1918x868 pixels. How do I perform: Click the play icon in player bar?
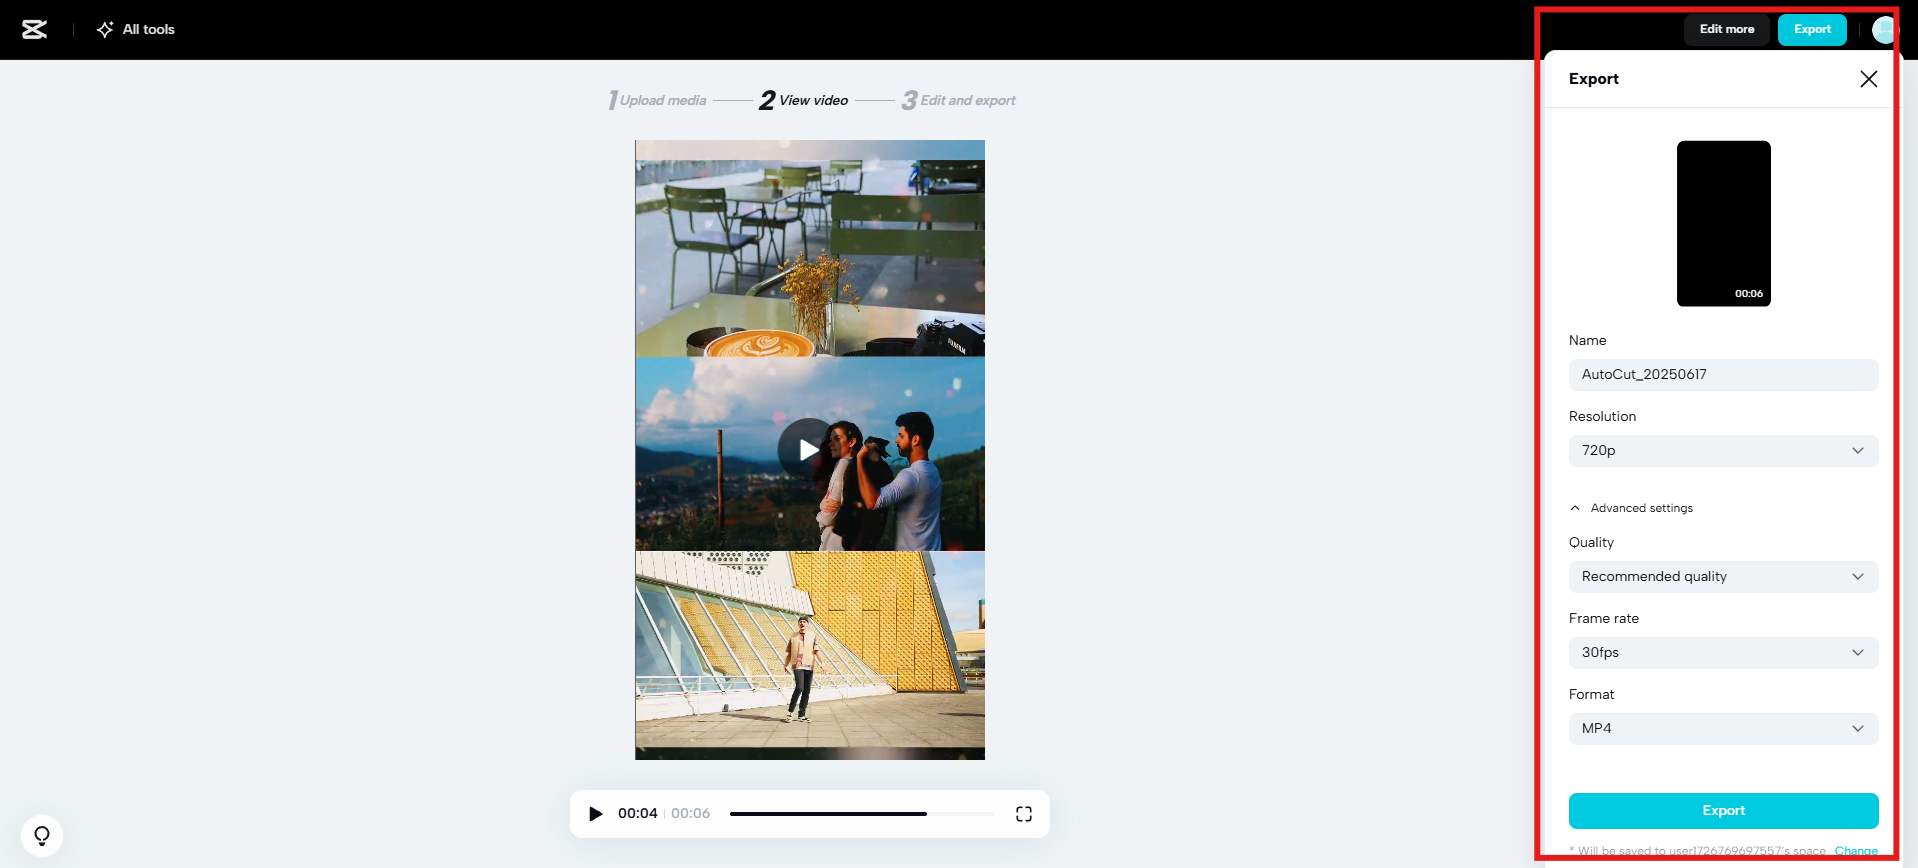tap(596, 814)
